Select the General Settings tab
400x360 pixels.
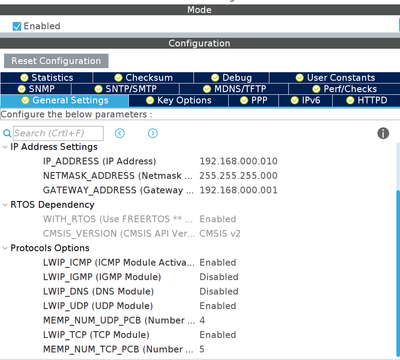65,100
